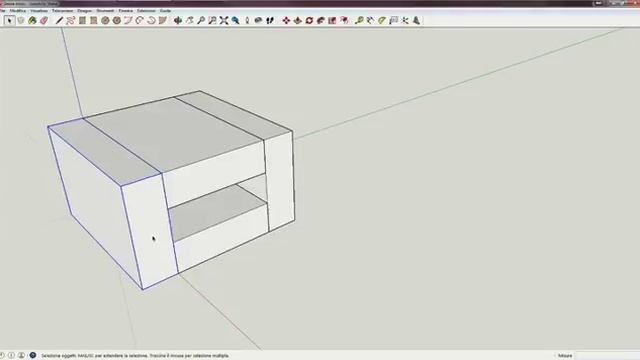Choose the Protractor tool
Image resolution: width=640 pixels, height=360 pixels.
point(382,20)
